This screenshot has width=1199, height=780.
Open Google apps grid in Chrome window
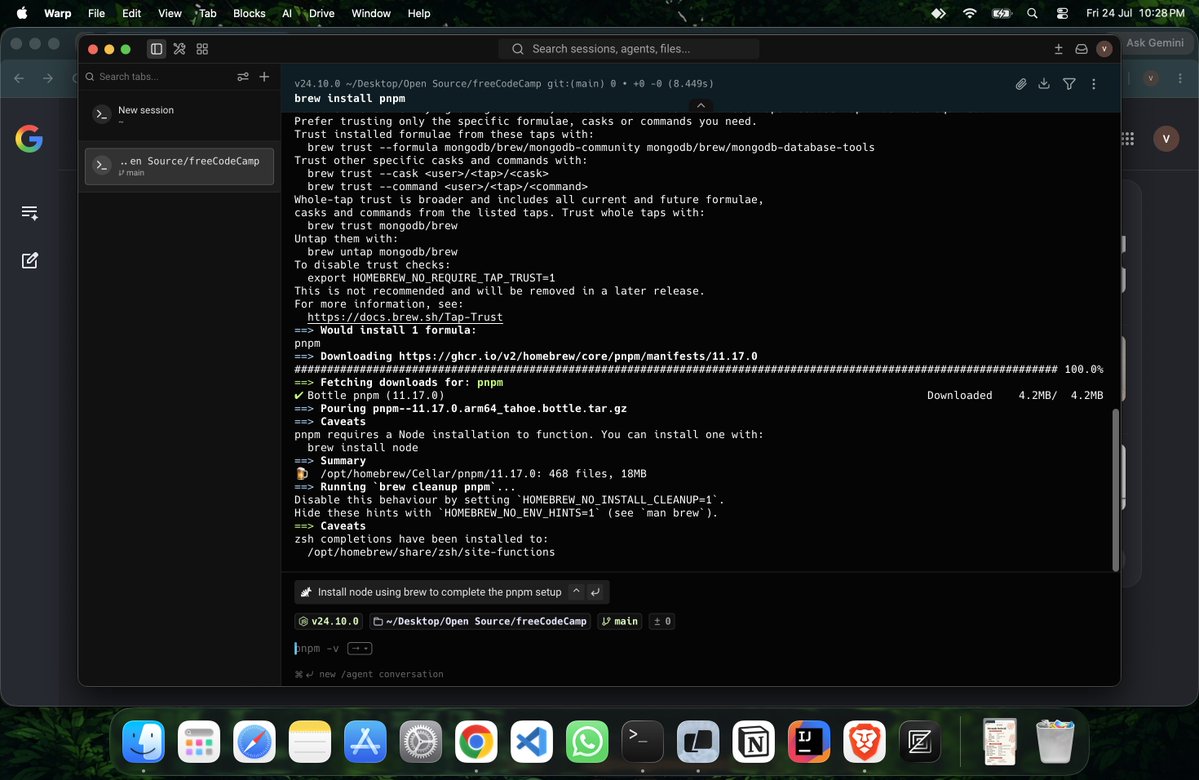tap(1128, 138)
